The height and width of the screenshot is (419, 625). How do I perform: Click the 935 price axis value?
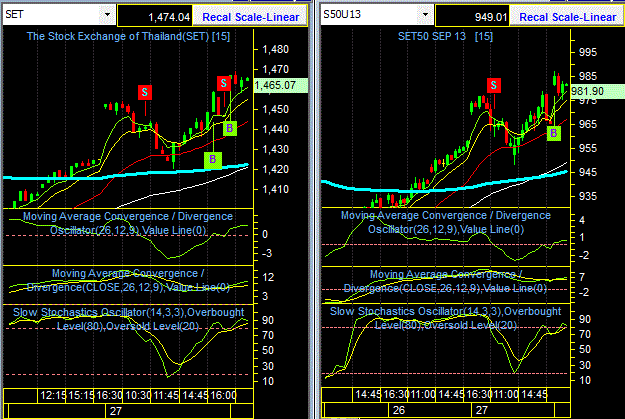(x=588, y=197)
